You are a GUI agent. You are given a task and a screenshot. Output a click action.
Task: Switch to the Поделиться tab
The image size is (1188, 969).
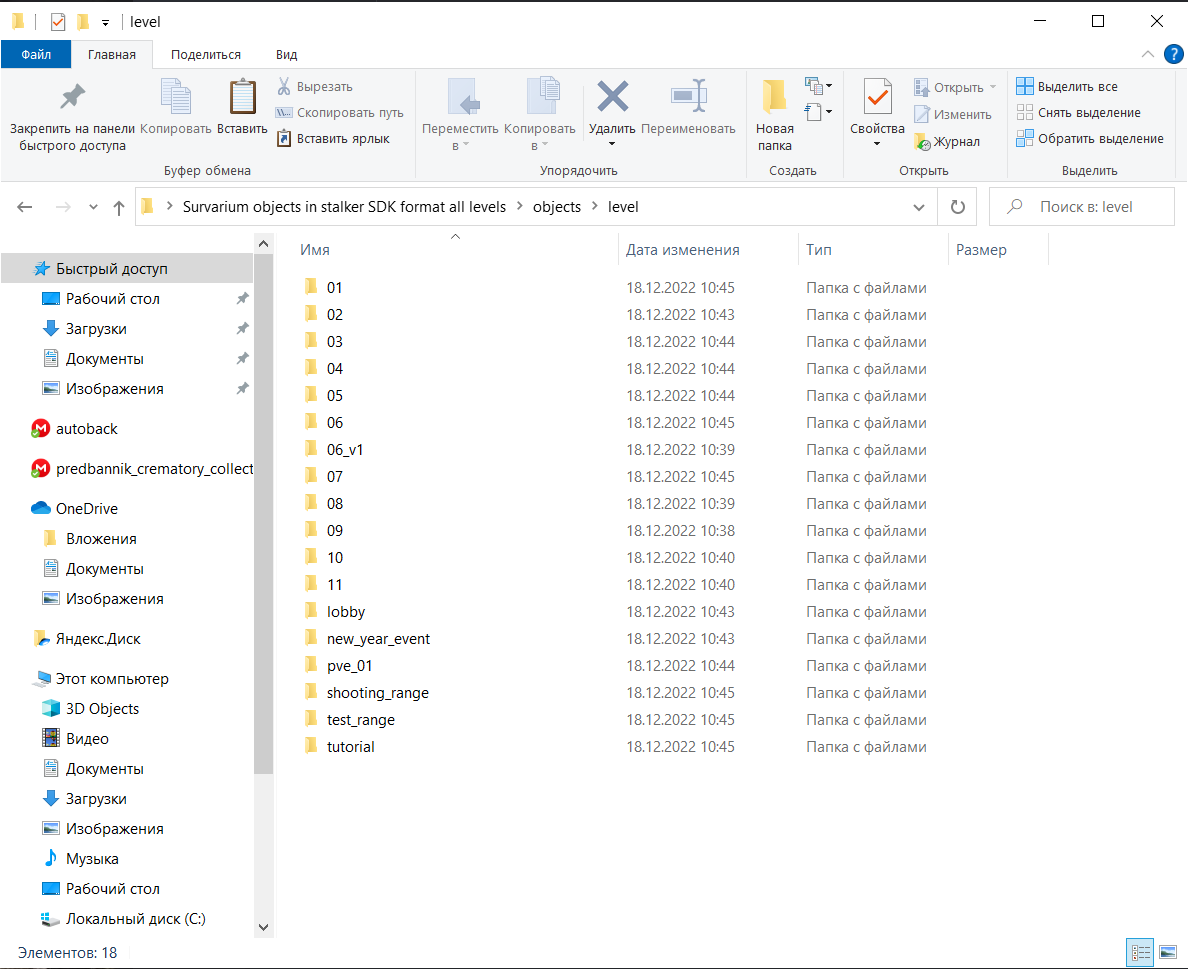(x=205, y=55)
